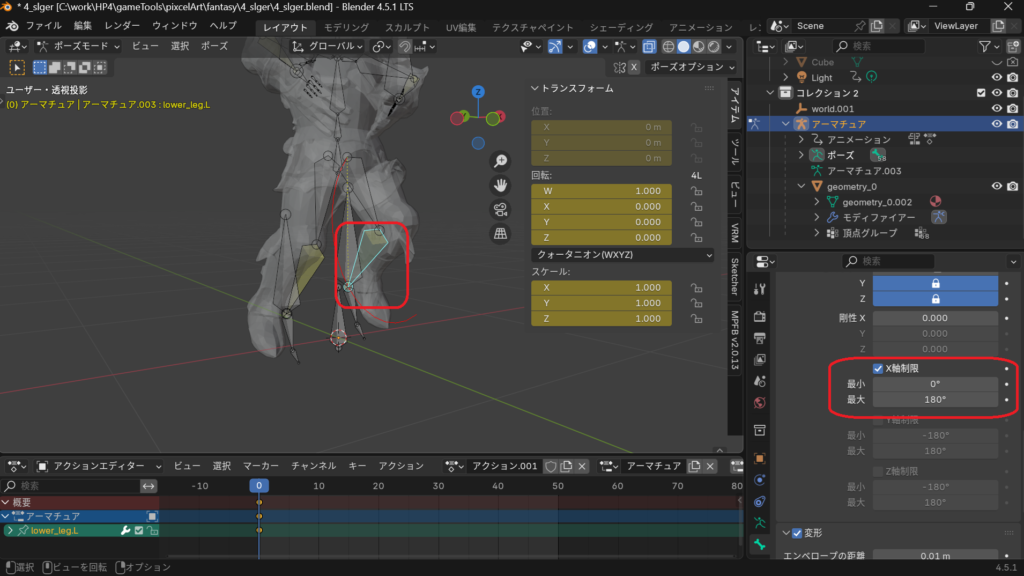Click the 最大 180° X limit field
The width and height of the screenshot is (1024, 576).
(x=935, y=399)
